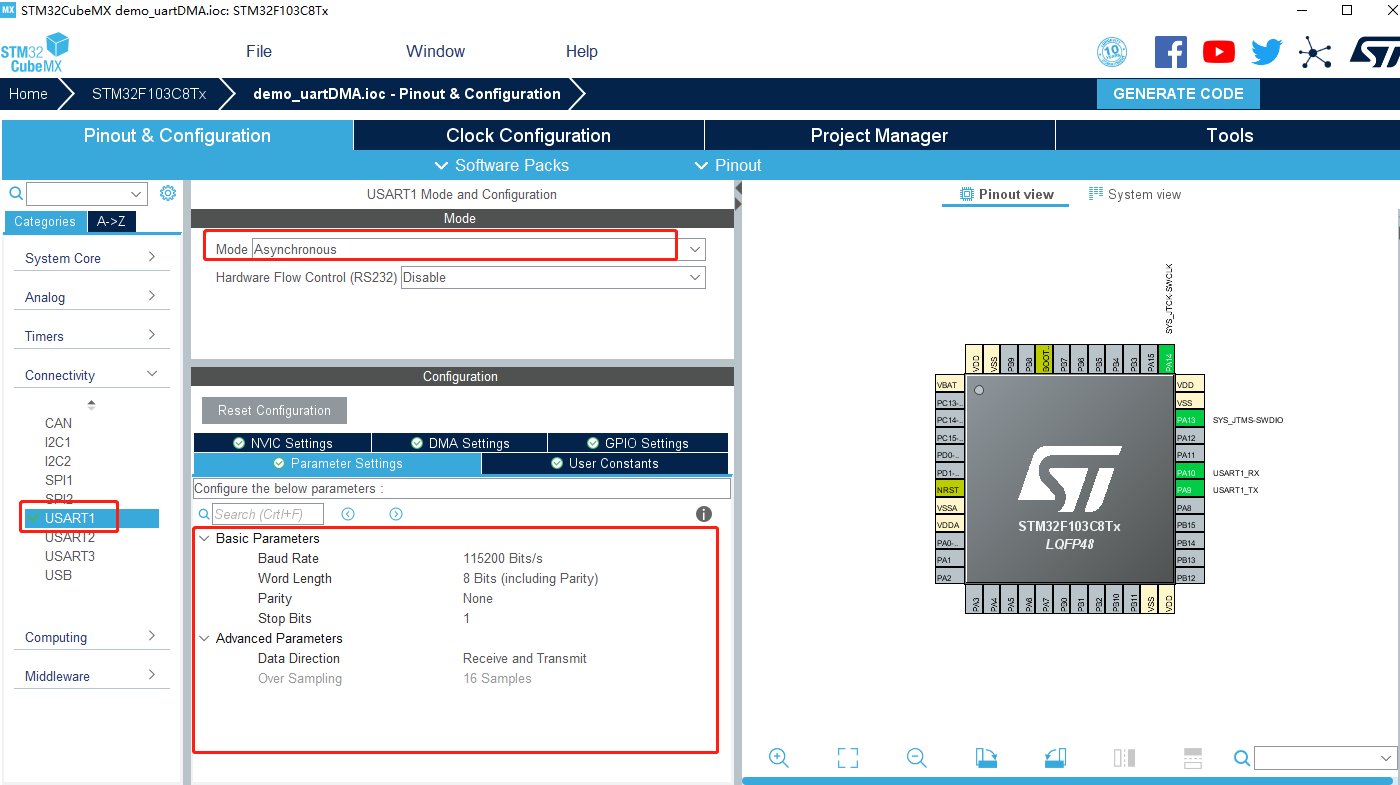Switch peripheral list back to Categories
The height and width of the screenshot is (785, 1400).
(x=45, y=221)
